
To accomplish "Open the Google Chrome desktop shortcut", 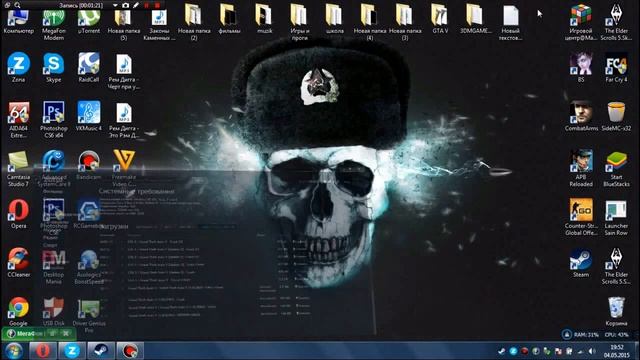I will point(18,311).
